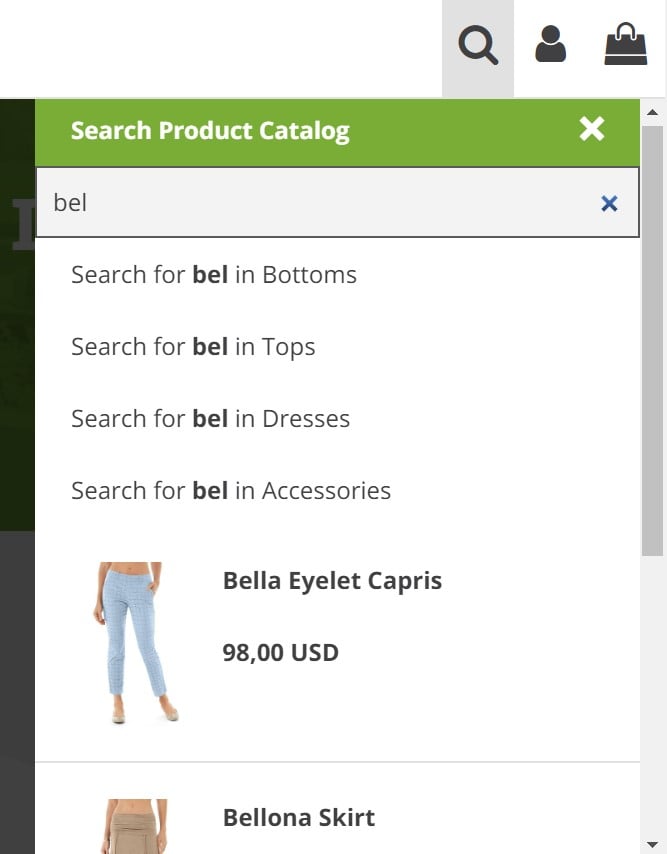Open the Bella Eyelet Capris product image
667x854 pixels.
[136, 643]
